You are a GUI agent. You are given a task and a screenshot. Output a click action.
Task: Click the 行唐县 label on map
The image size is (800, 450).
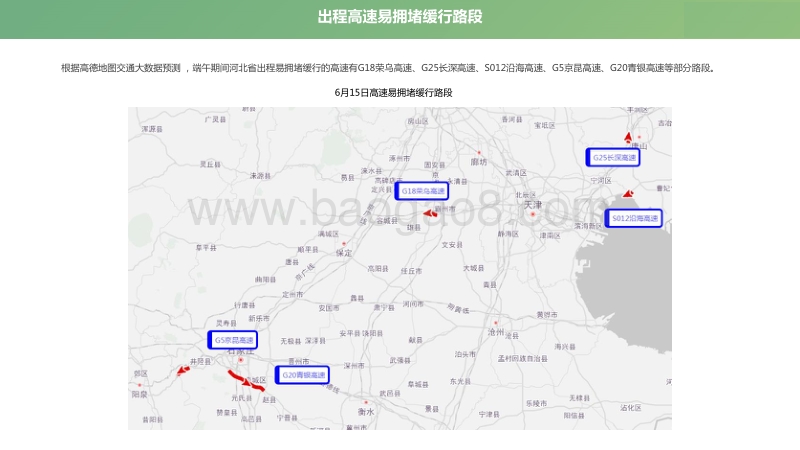[244, 305]
